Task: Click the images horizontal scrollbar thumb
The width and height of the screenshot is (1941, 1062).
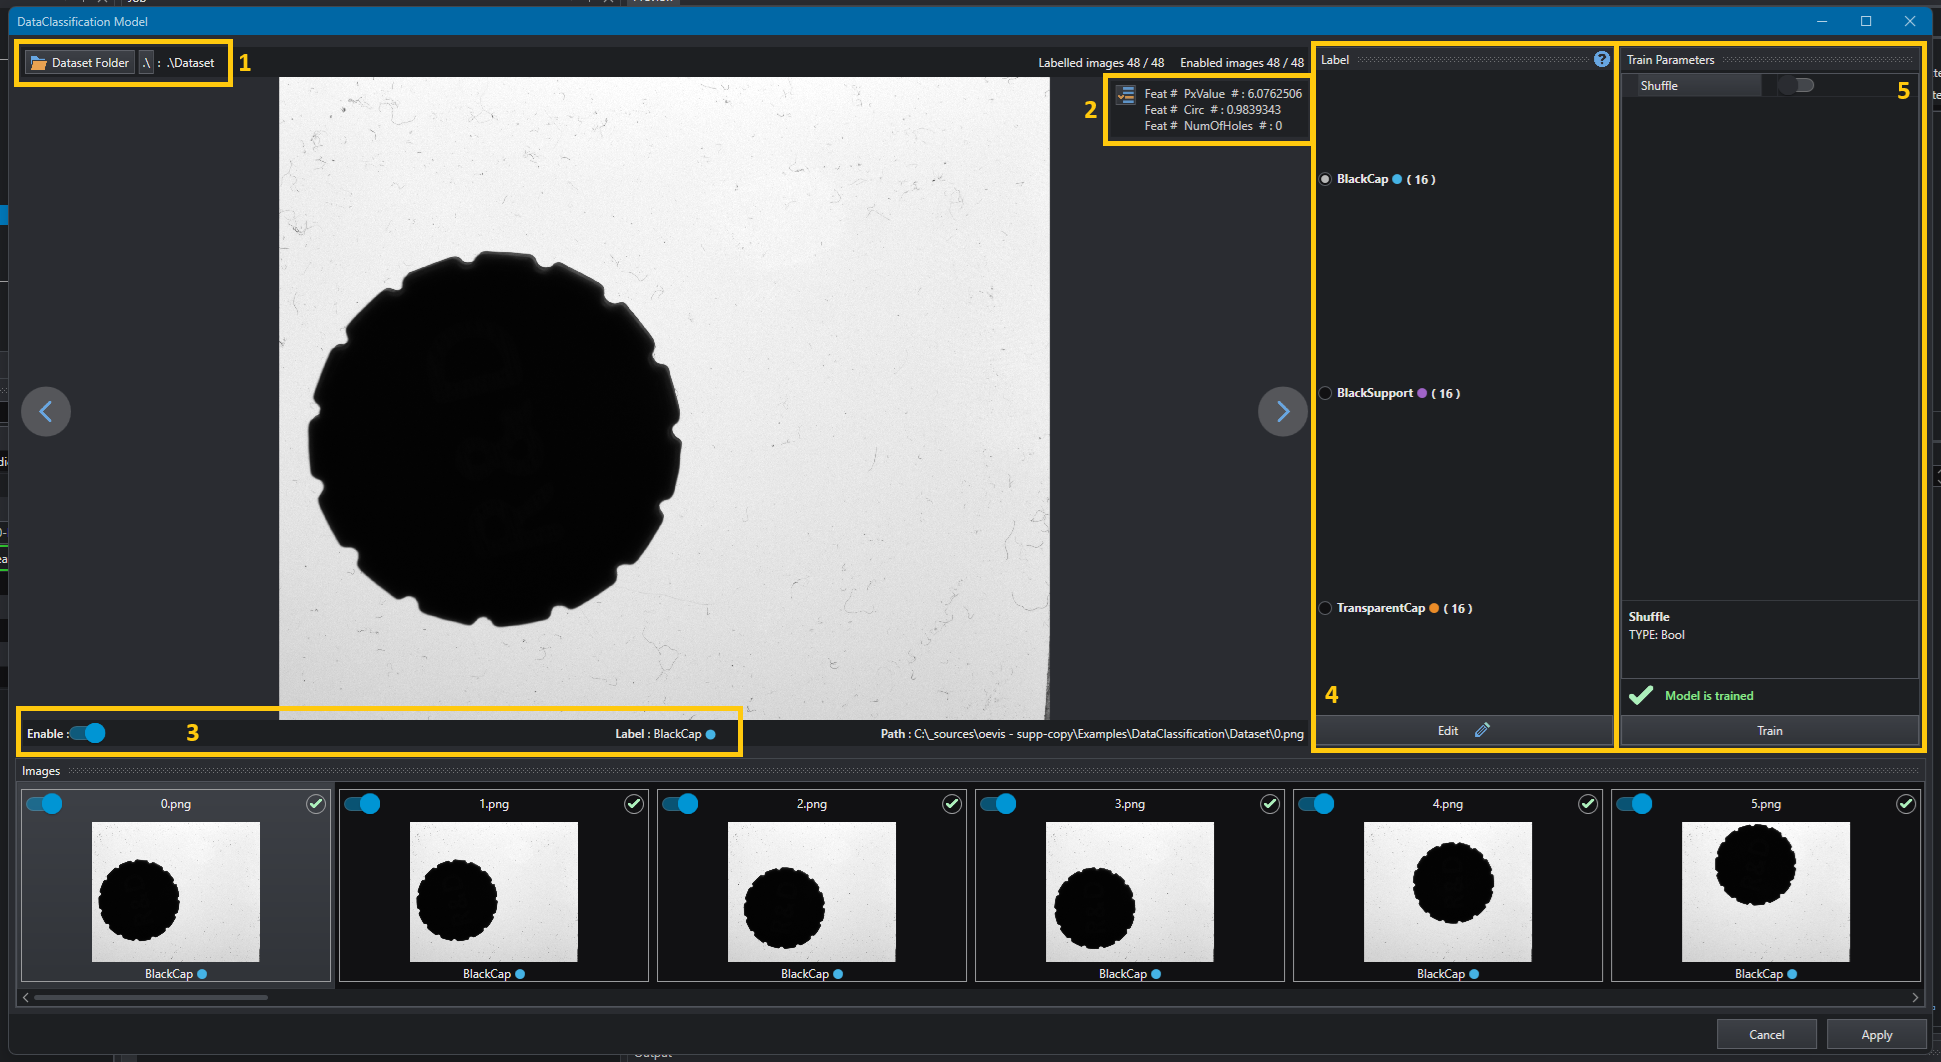Action: [150, 997]
